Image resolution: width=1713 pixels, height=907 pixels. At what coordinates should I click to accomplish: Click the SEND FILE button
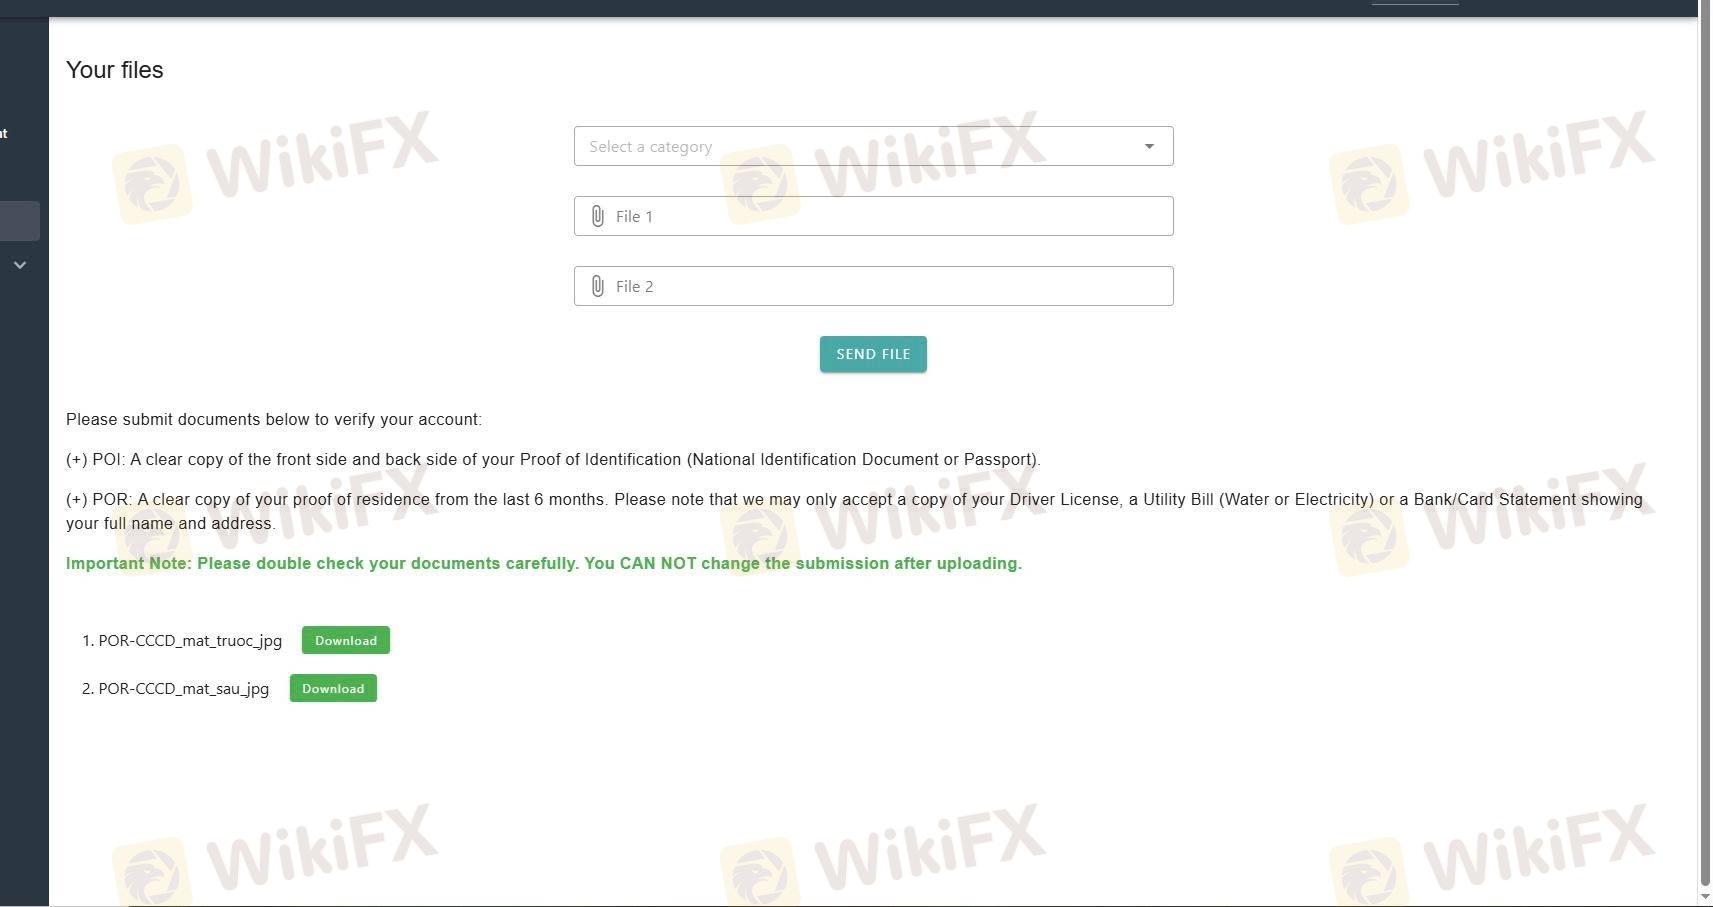873,354
